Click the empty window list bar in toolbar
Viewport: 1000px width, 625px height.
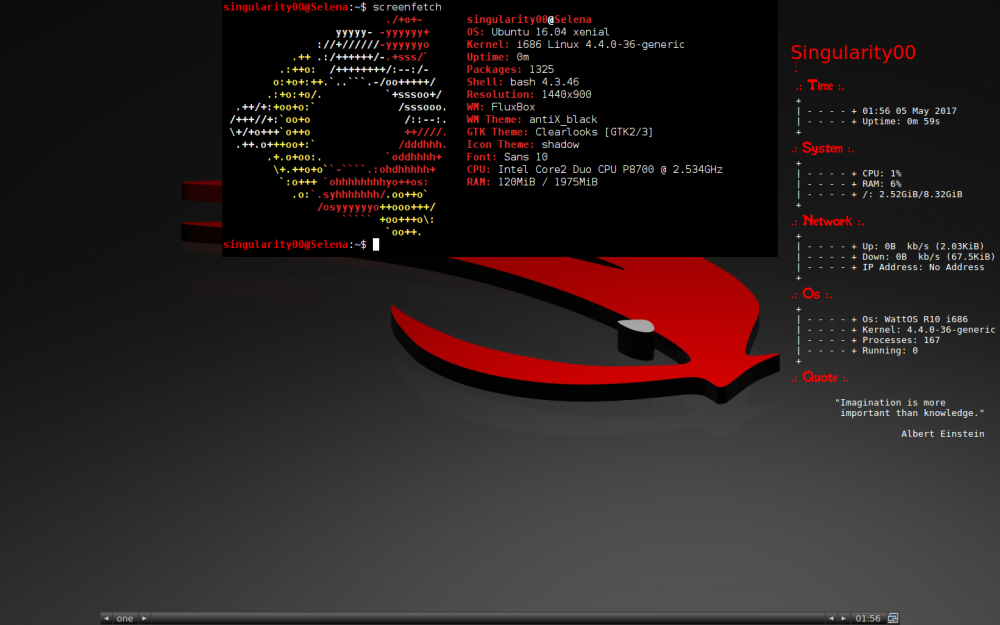pos(487,618)
